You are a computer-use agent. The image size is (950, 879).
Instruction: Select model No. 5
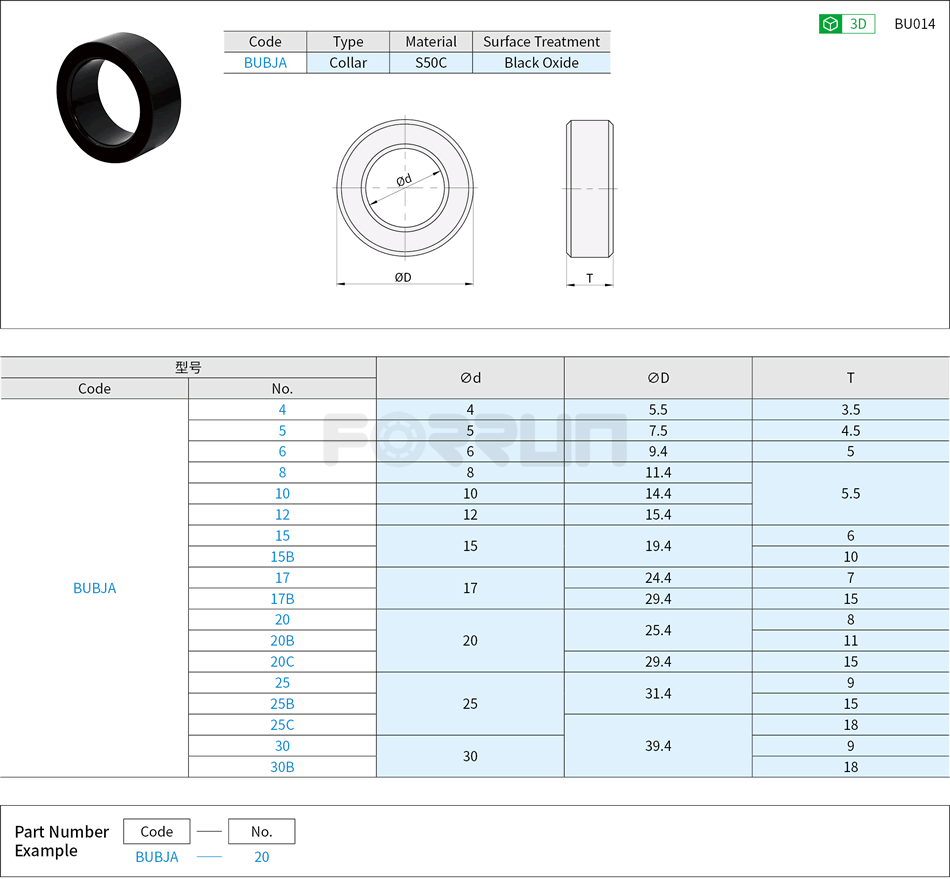click(x=282, y=431)
